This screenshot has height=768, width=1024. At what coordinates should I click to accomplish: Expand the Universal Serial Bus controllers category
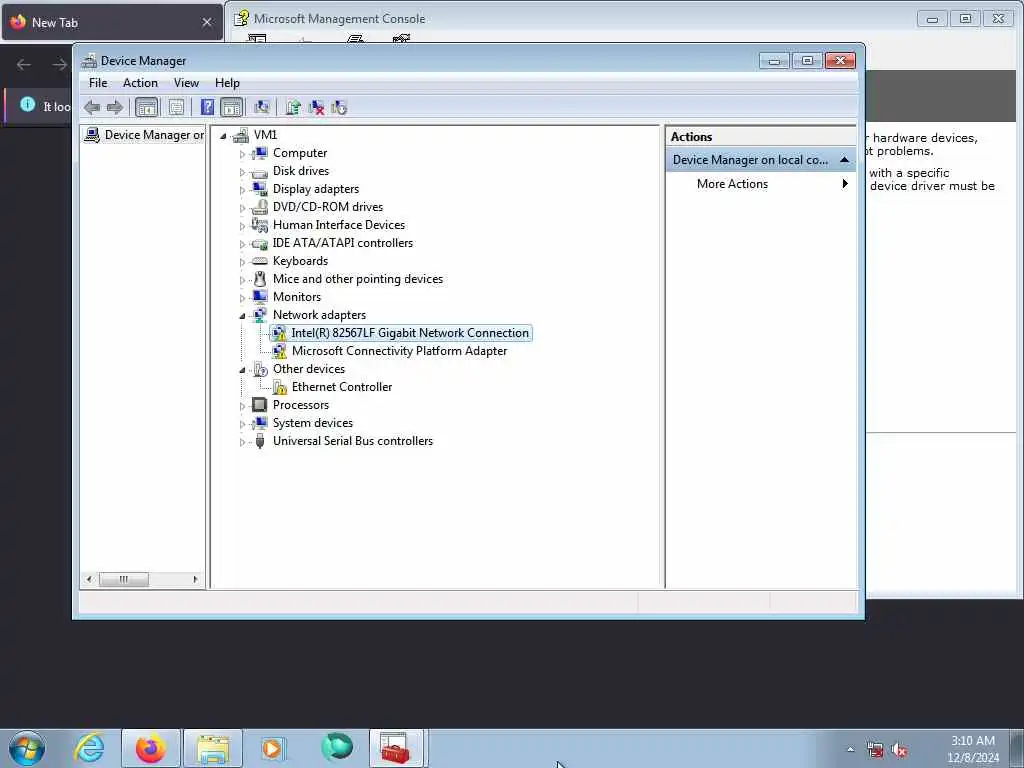pyautogui.click(x=242, y=442)
